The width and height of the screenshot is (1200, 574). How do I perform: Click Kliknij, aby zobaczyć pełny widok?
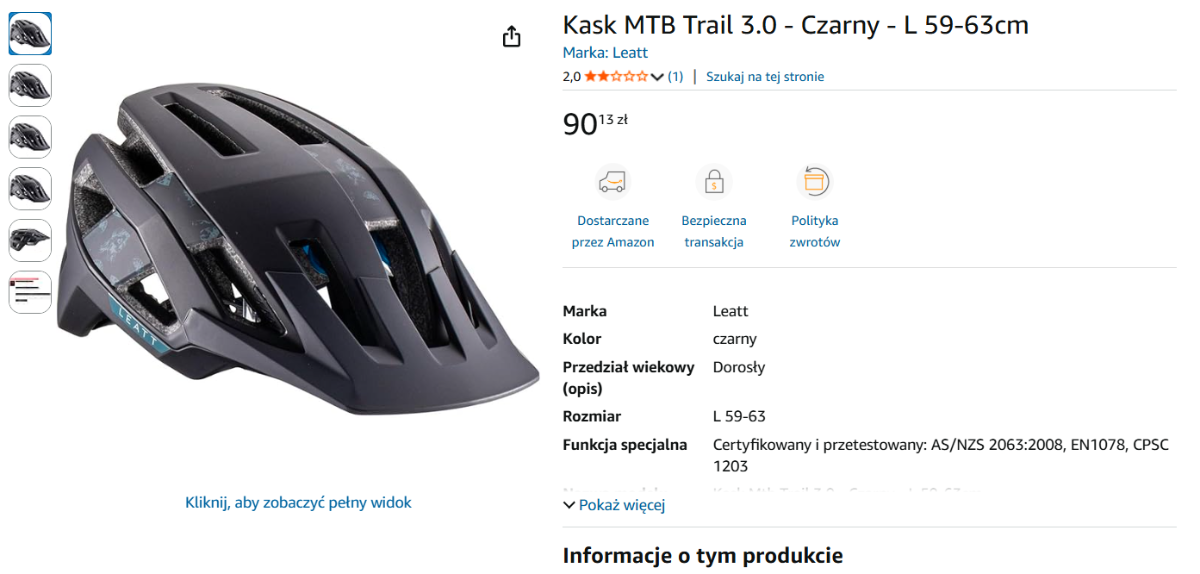pos(298,502)
